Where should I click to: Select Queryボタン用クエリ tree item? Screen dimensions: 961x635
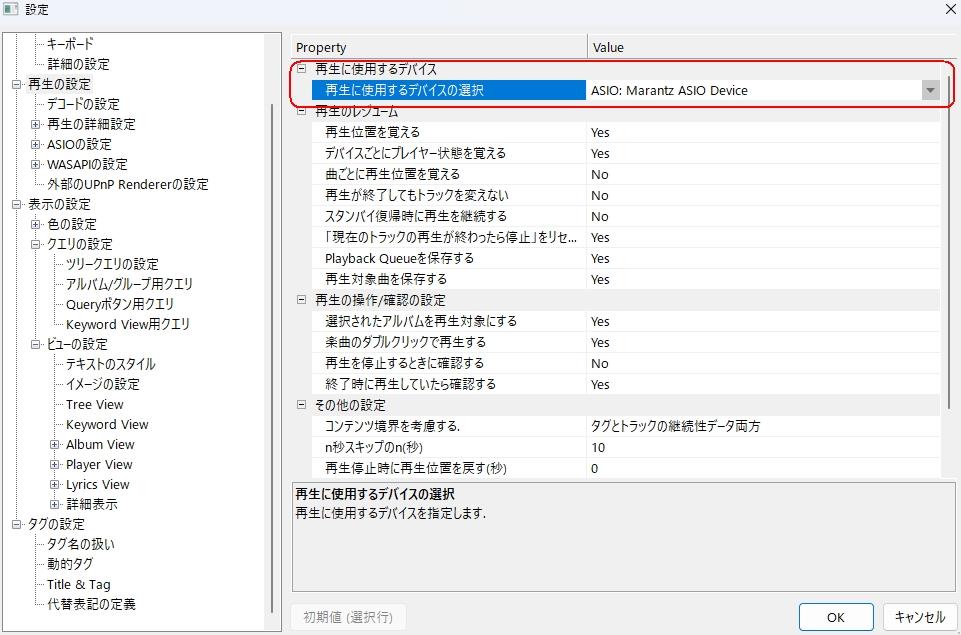point(120,305)
